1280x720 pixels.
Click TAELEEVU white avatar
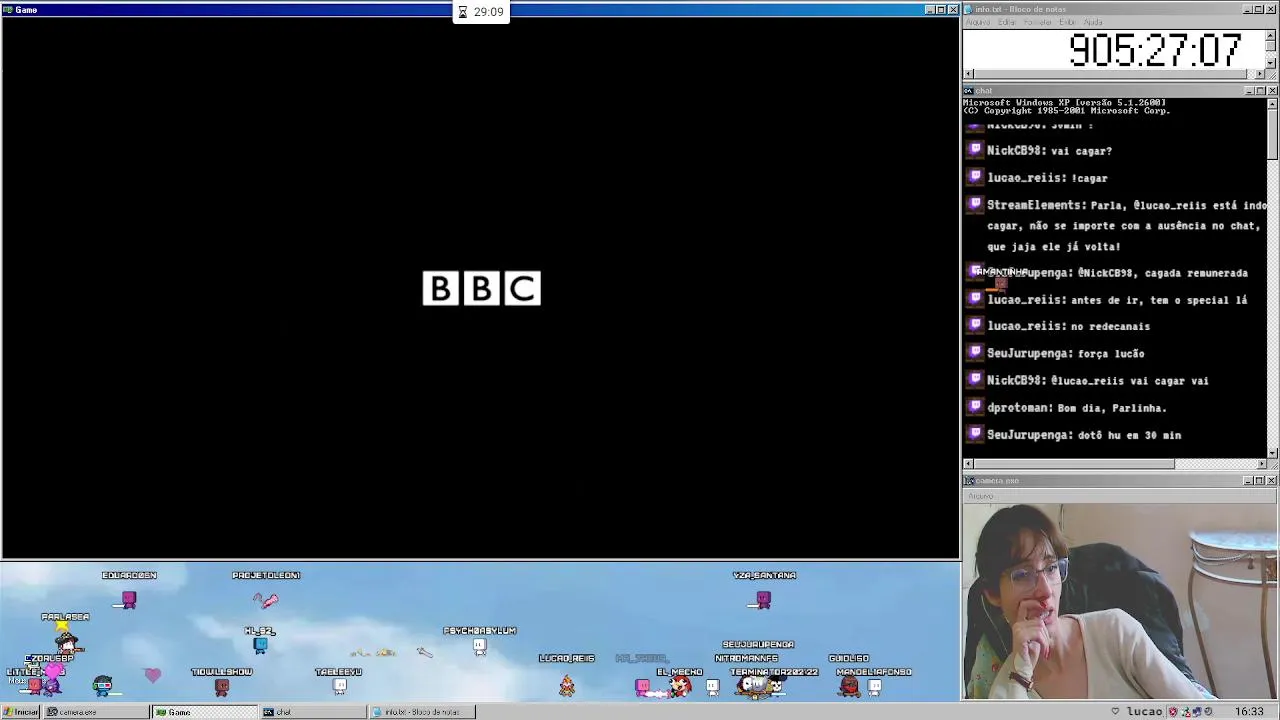coord(340,686)
